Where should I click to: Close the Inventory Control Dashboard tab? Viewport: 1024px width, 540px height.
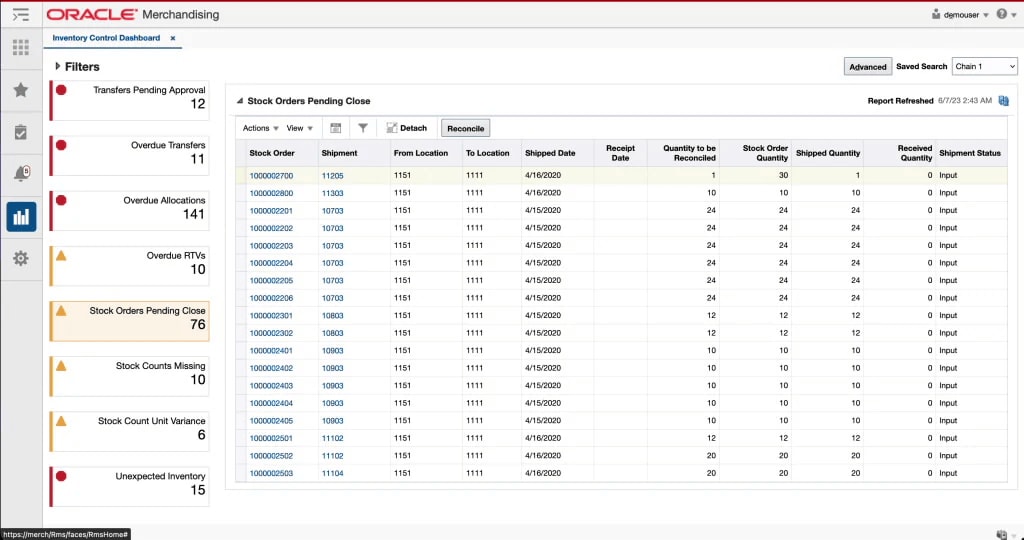pyautogui.click(x=172, y=38)
